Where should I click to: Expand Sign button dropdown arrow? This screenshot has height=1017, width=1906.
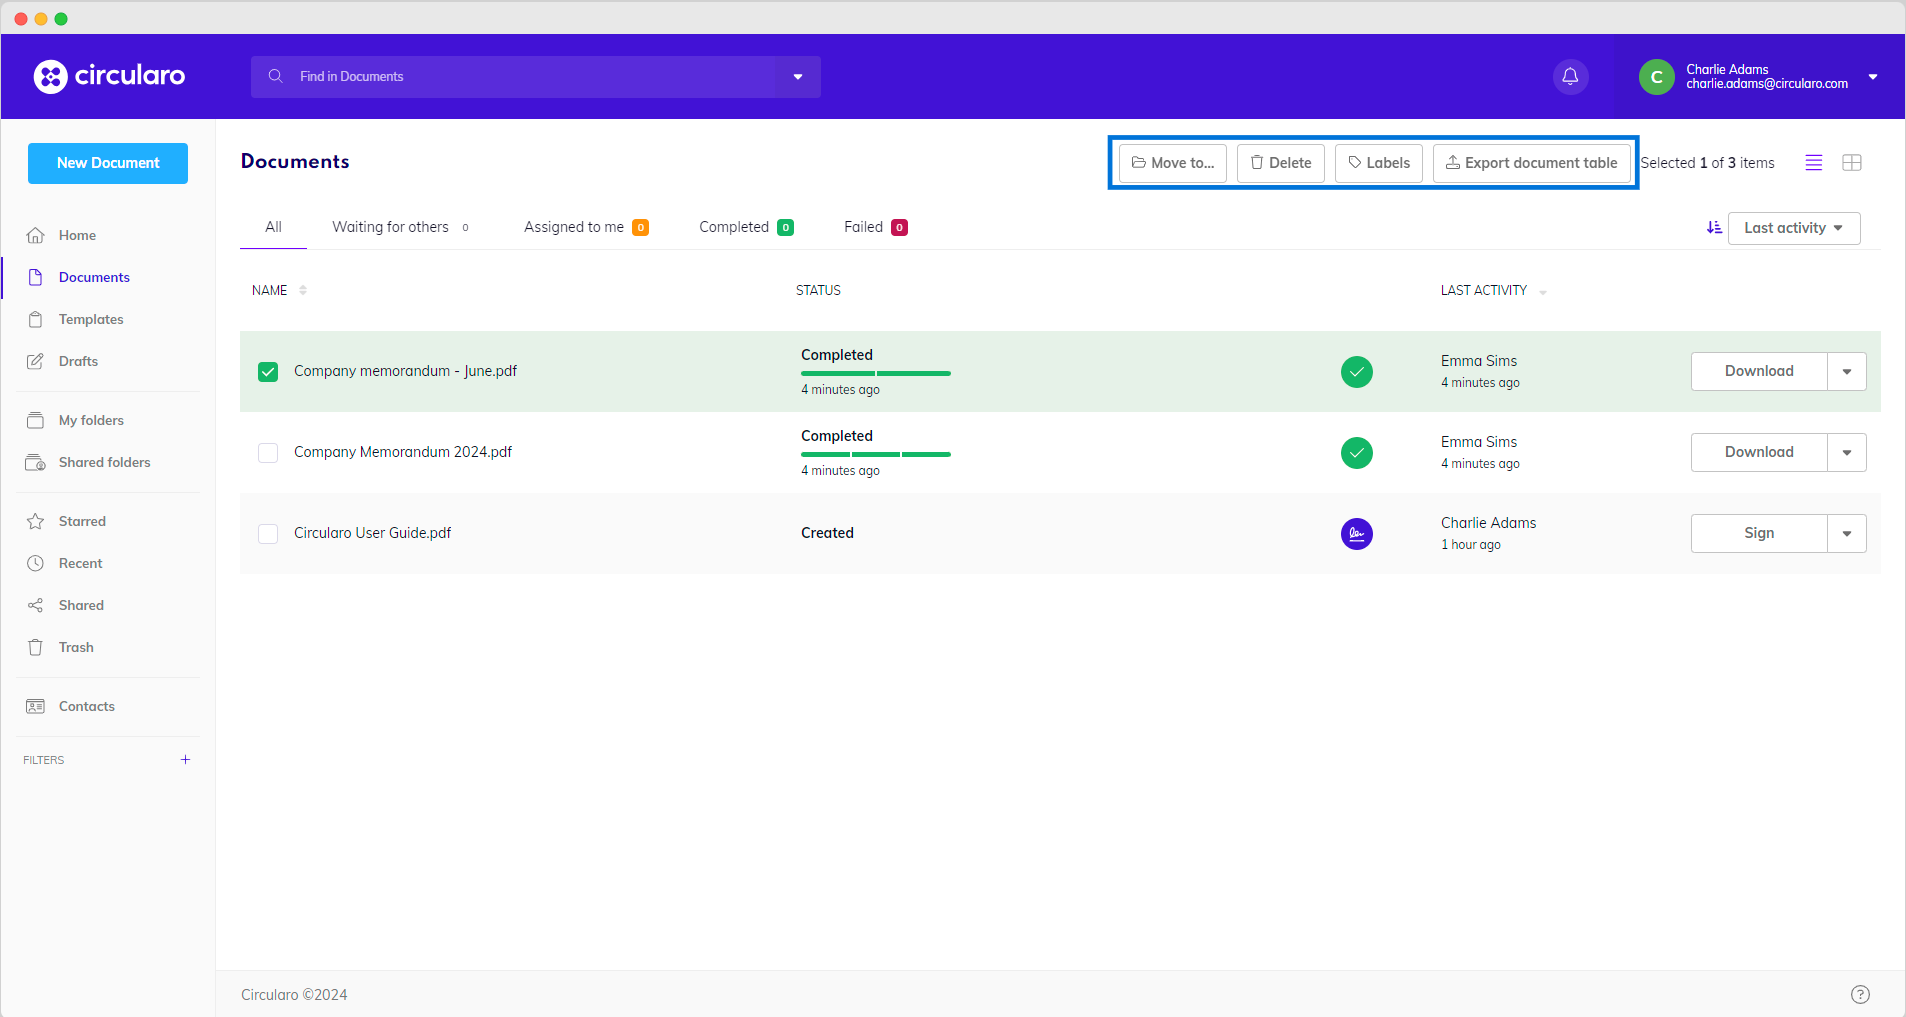point(1846,534)
